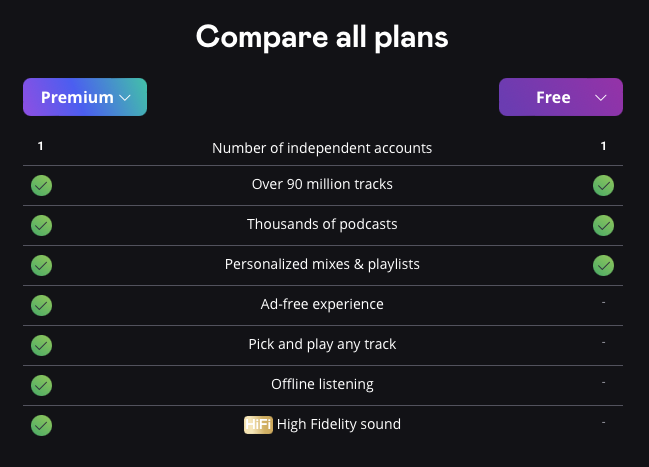The width and height of the screenshot is (649, 467).
Task: Click Free checkmark for Personalized mixes & playlists
Action: 603,265
